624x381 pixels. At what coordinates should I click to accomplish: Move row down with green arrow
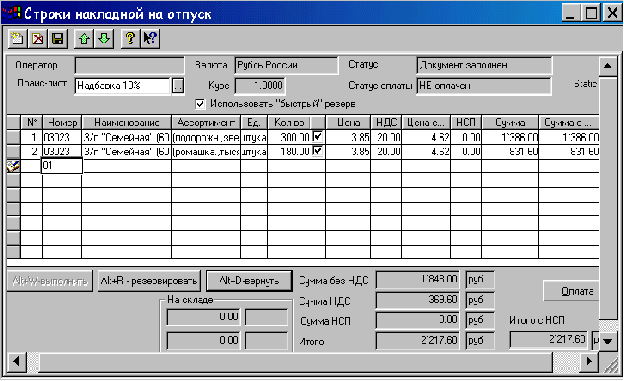[104, 39]
